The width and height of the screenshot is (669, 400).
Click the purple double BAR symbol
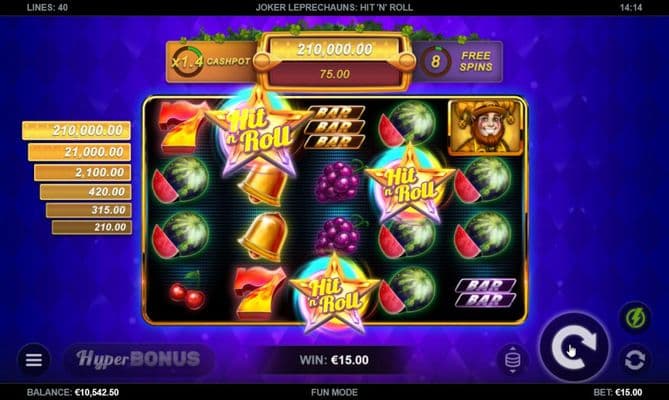pyautogui.click(x=486, y=293)
